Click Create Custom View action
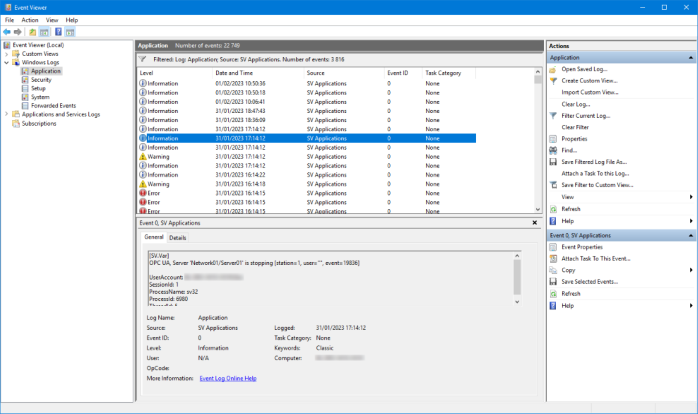The height and width of the screenshot is (414, 698). (x=589, y=80)
